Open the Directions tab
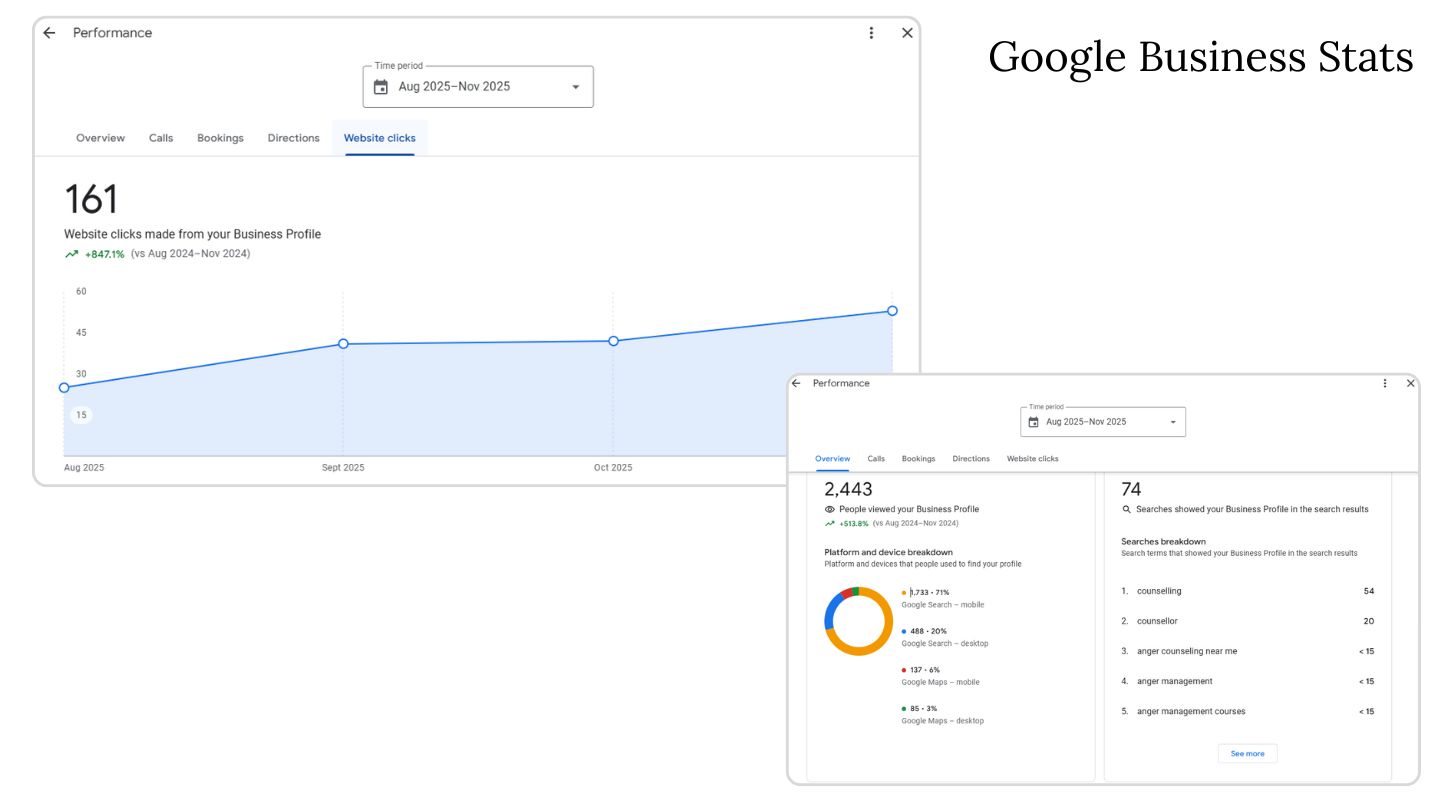Screen dimensions: 1440x810 click(x=293, y=137)
